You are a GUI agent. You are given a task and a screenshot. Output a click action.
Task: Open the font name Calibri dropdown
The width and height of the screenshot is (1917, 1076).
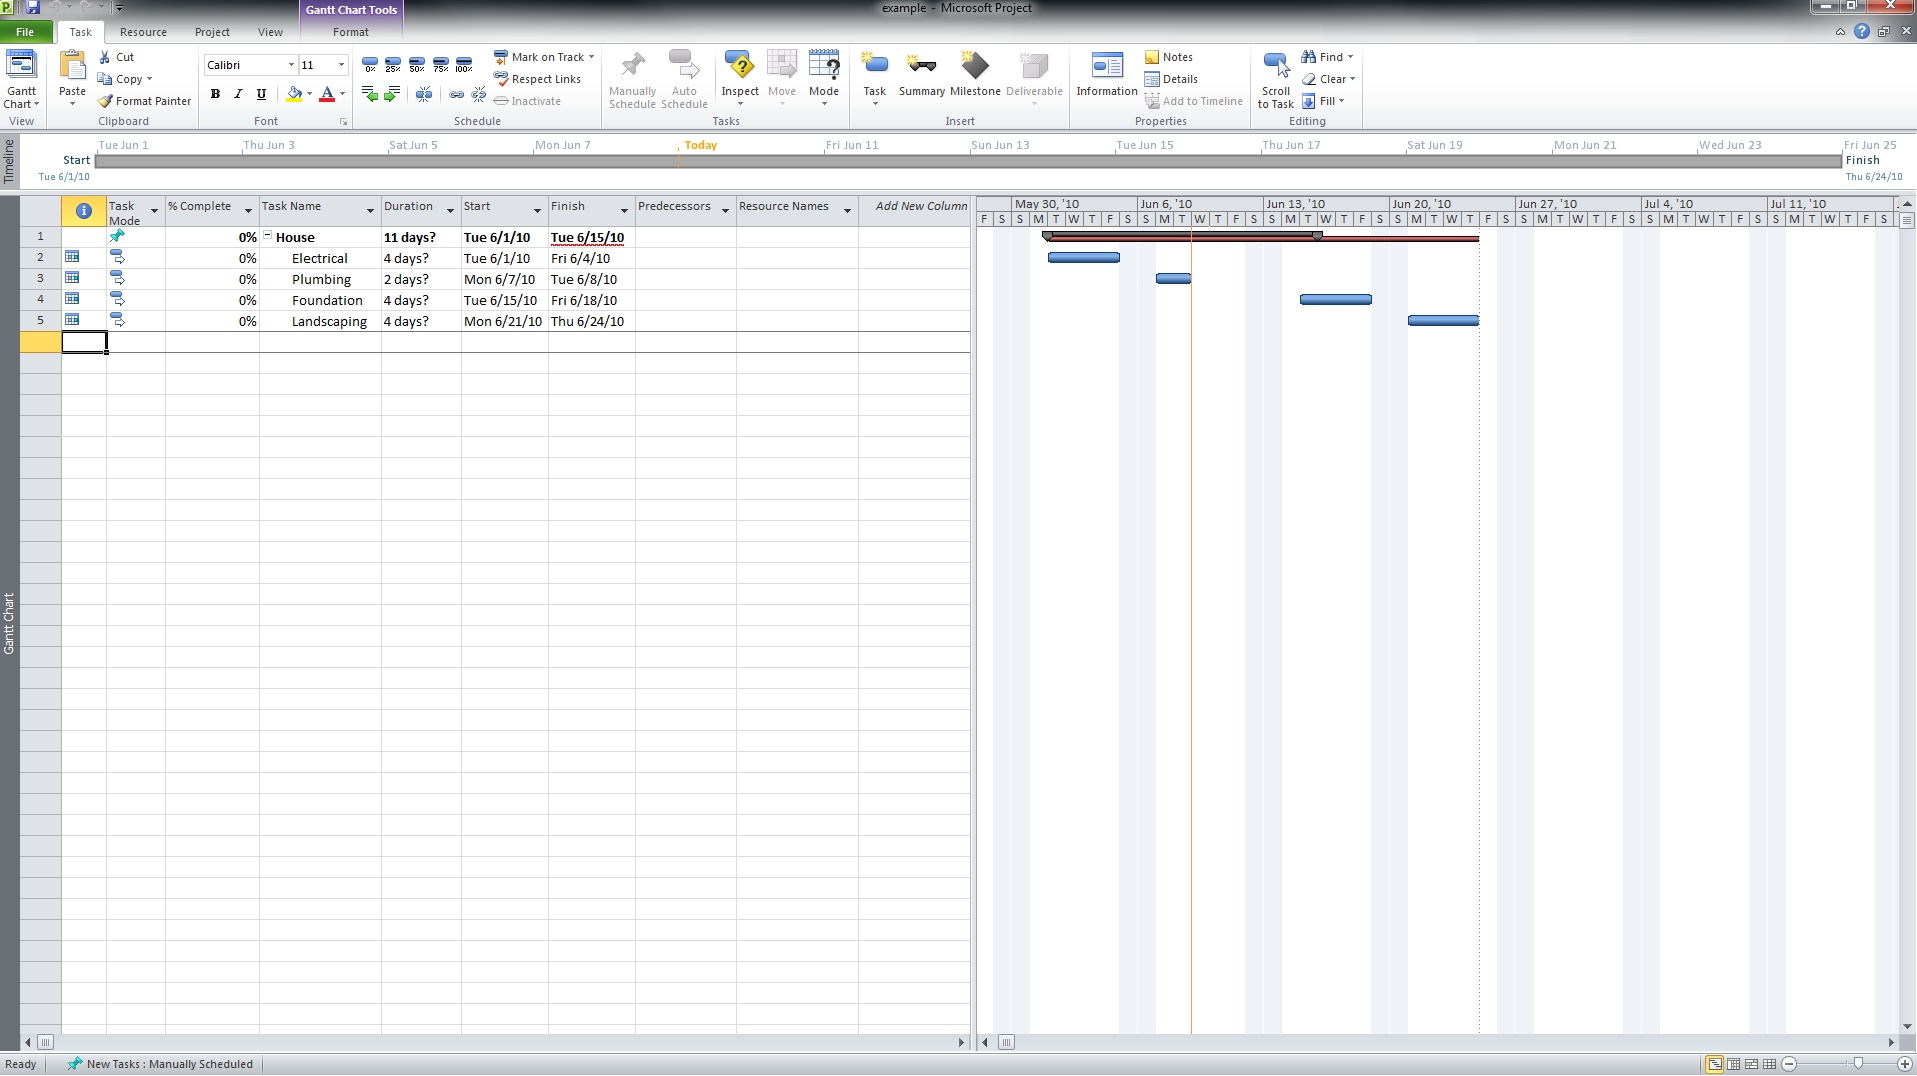(291, 65)
